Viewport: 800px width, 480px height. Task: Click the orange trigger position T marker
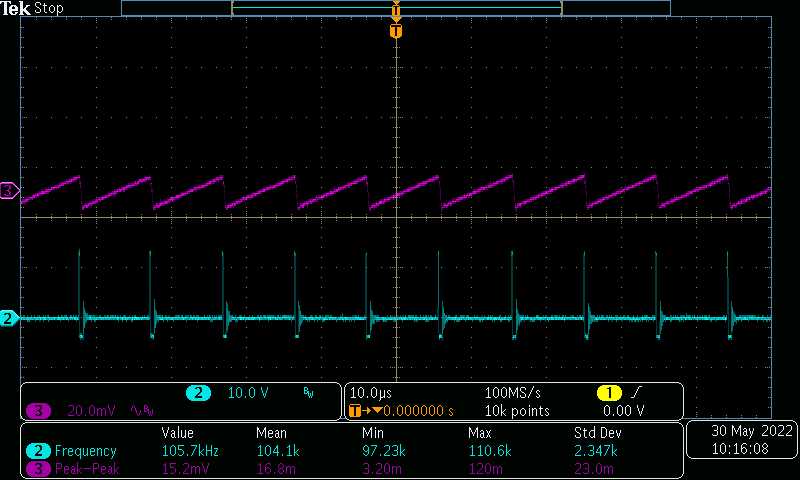(396, 31)
